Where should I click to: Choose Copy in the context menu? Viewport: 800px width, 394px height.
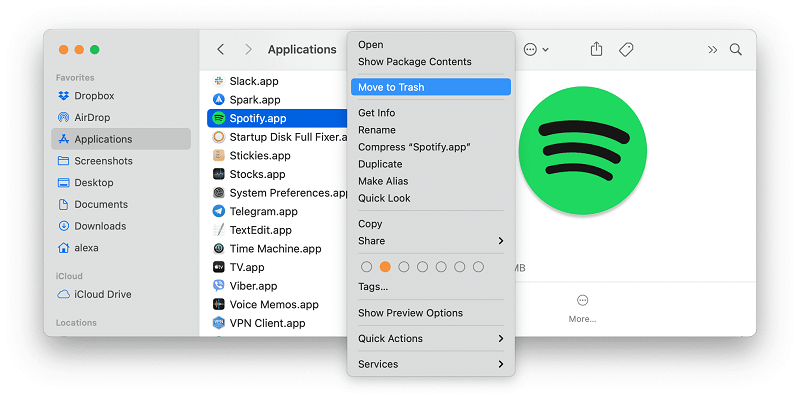click(431, 224)
